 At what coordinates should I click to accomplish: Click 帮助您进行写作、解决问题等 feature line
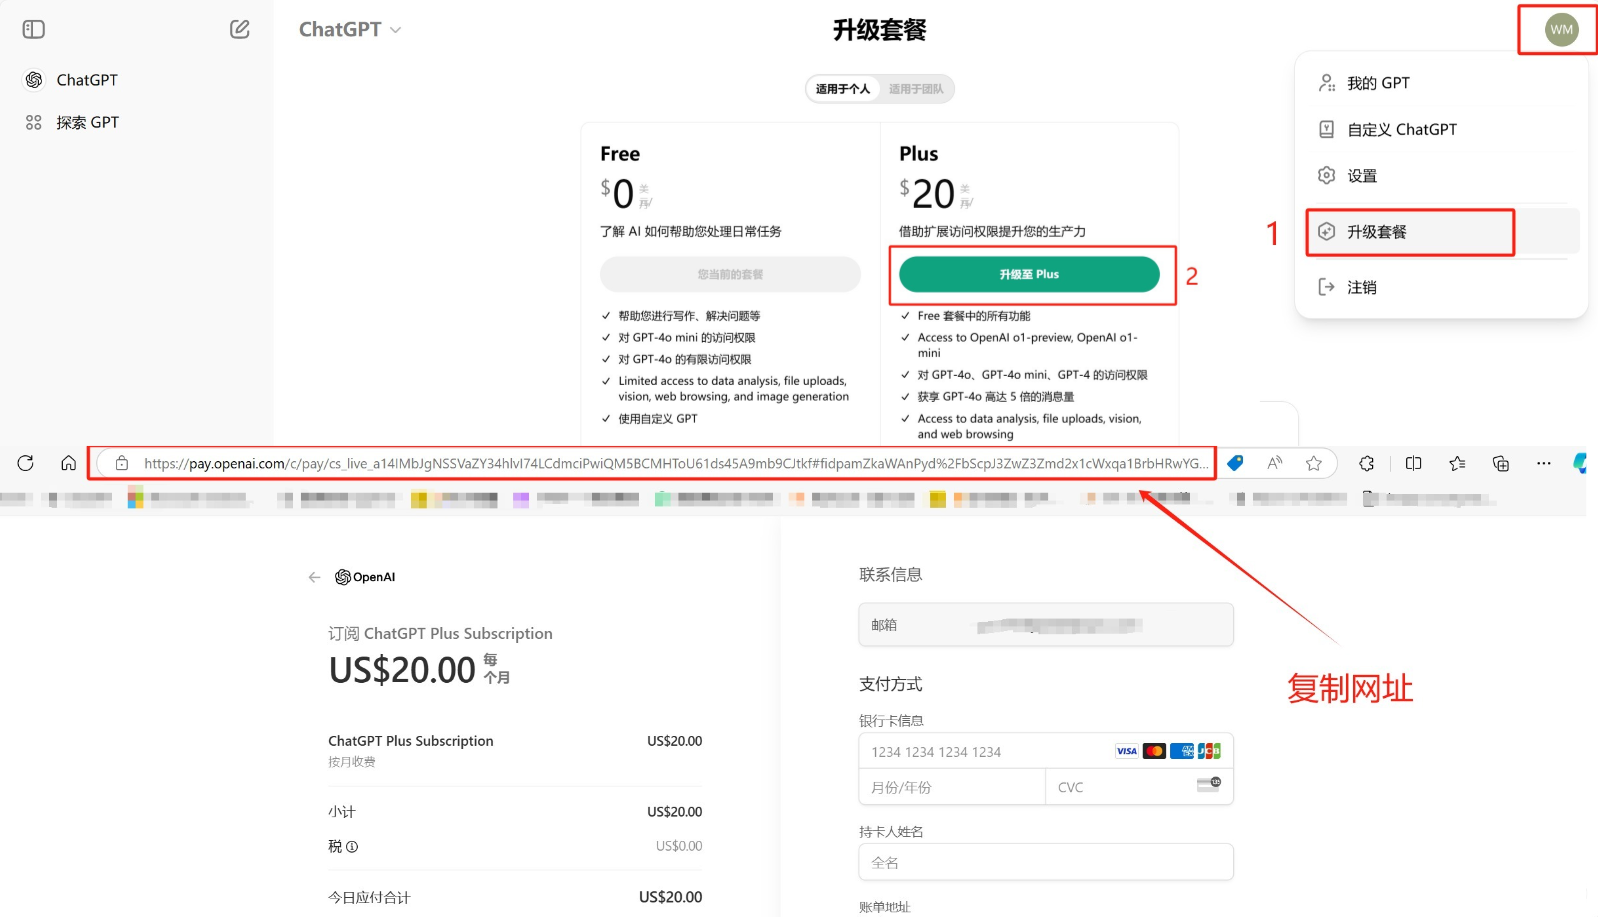click(689, 316)
